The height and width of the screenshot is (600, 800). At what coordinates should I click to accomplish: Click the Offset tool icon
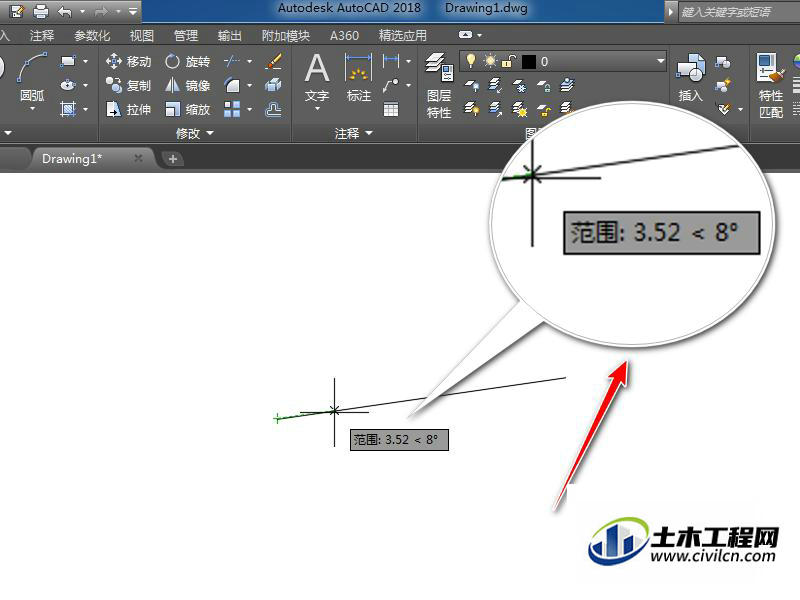coord(274,109)
